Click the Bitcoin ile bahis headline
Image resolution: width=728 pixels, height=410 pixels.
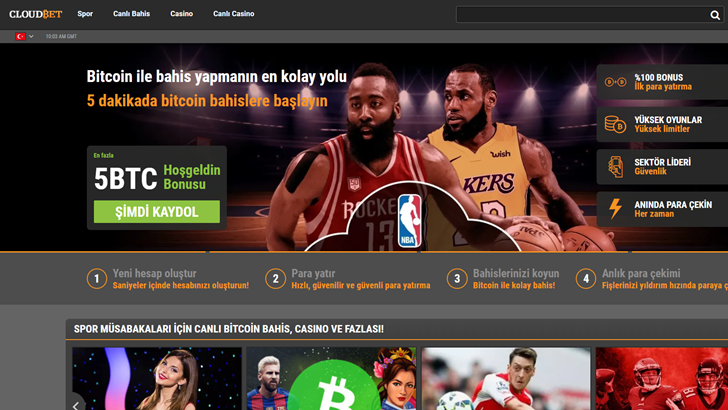pos(216,77)
